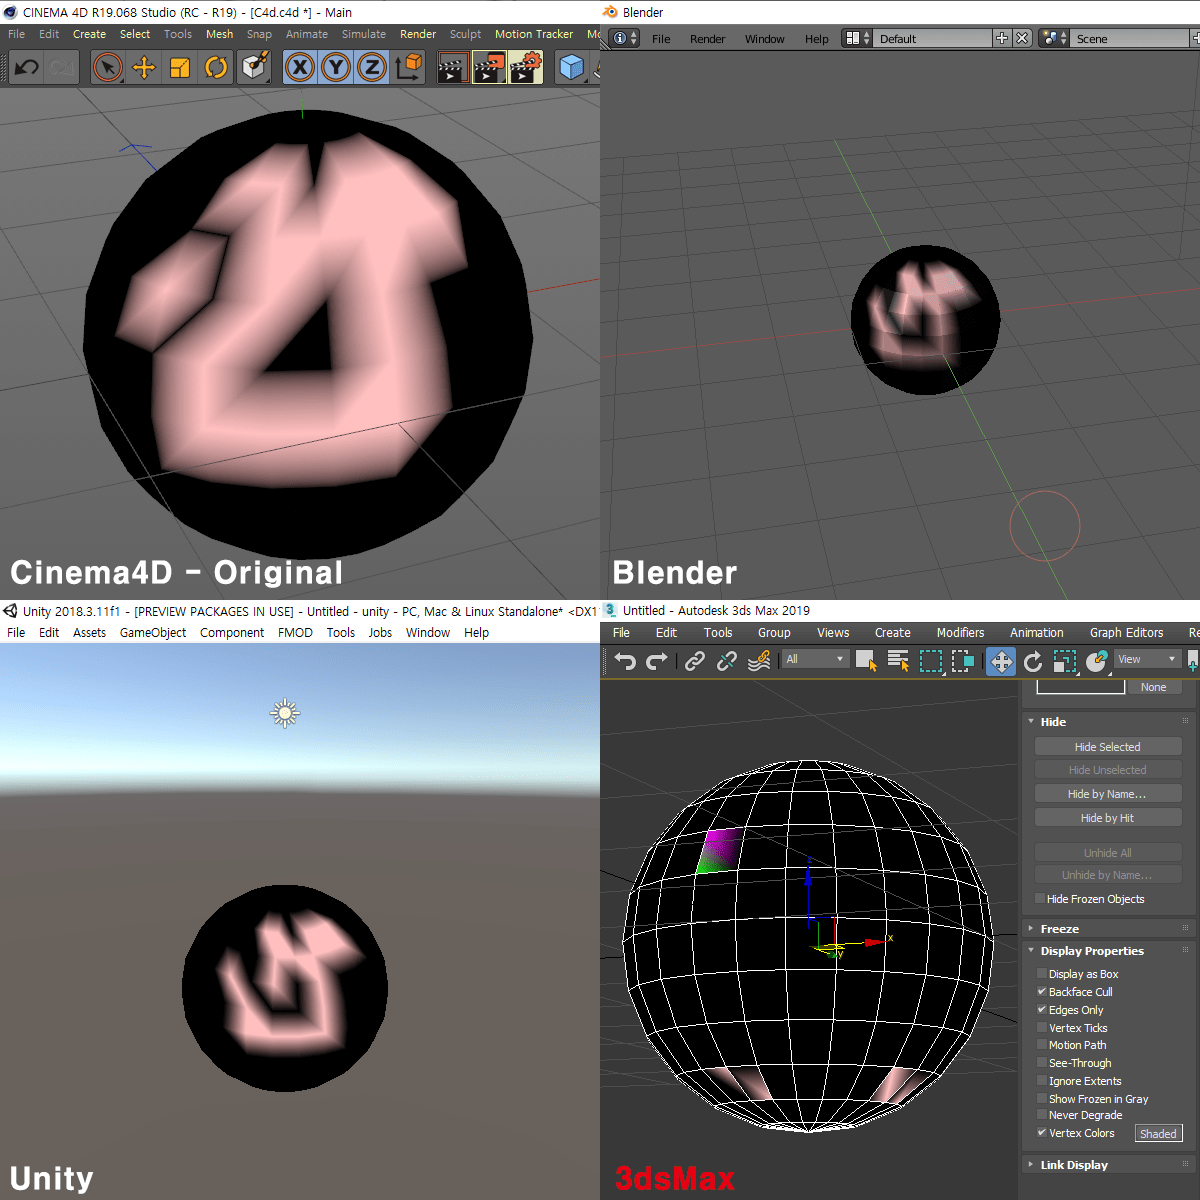The width and height of the screenshot is (1200, 1200).
Task: Click the coordinate system cube icon in Cinema 4D
Action: tap(409, 68)
